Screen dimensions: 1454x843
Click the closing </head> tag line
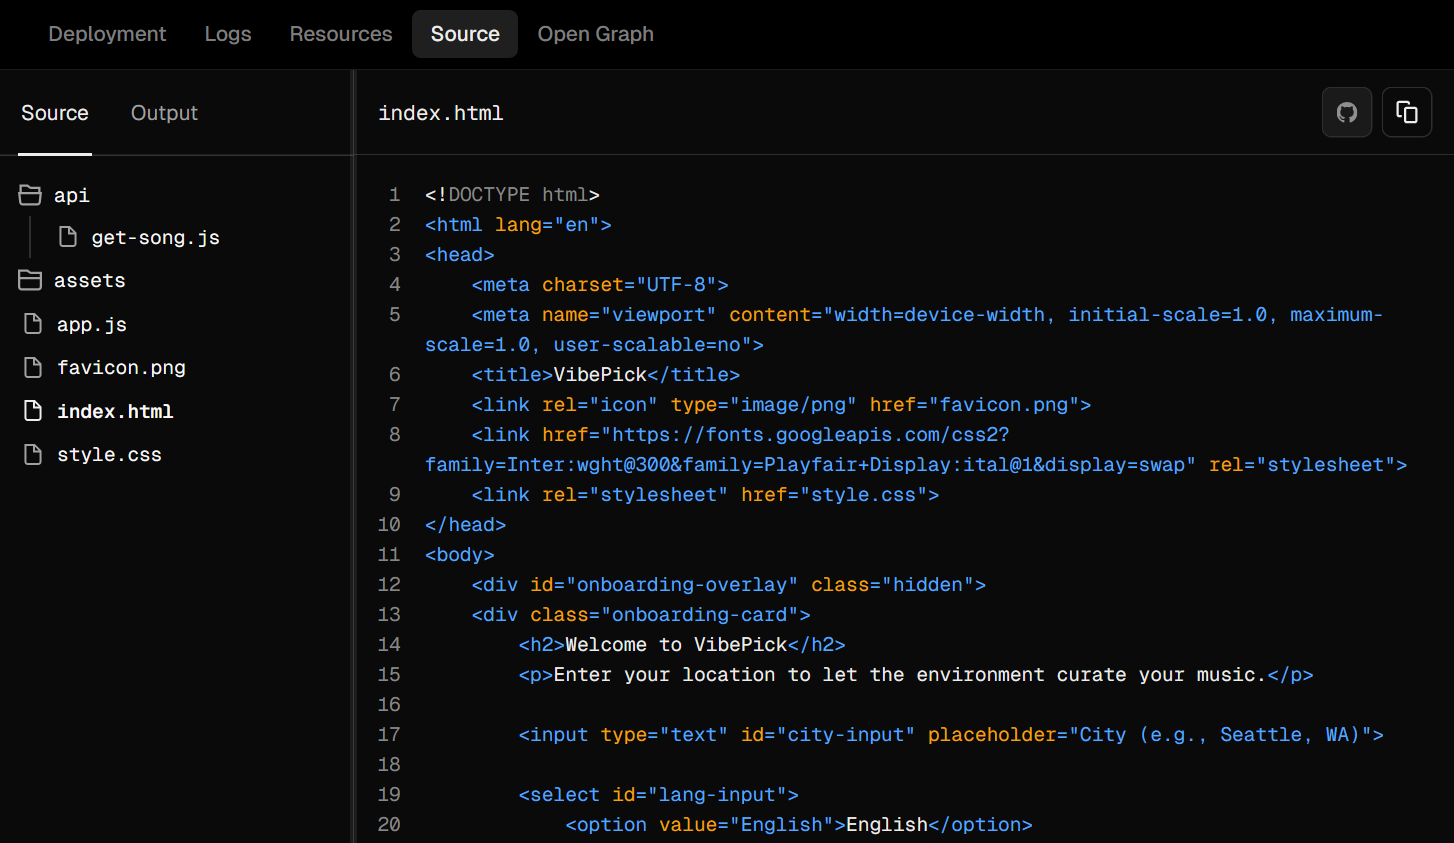pos(465,525)
